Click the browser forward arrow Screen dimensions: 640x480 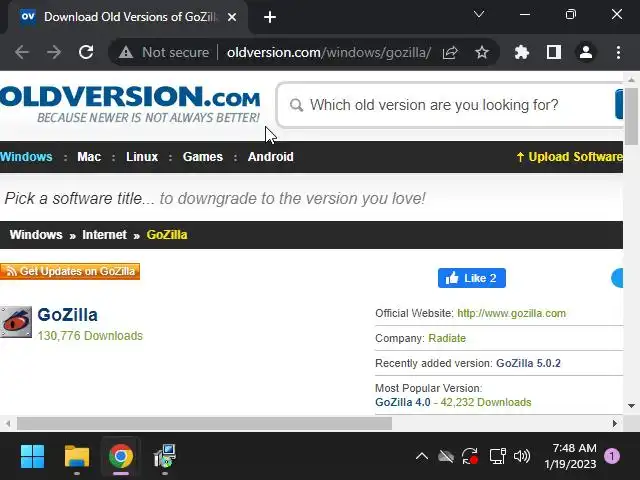point(53,52)
